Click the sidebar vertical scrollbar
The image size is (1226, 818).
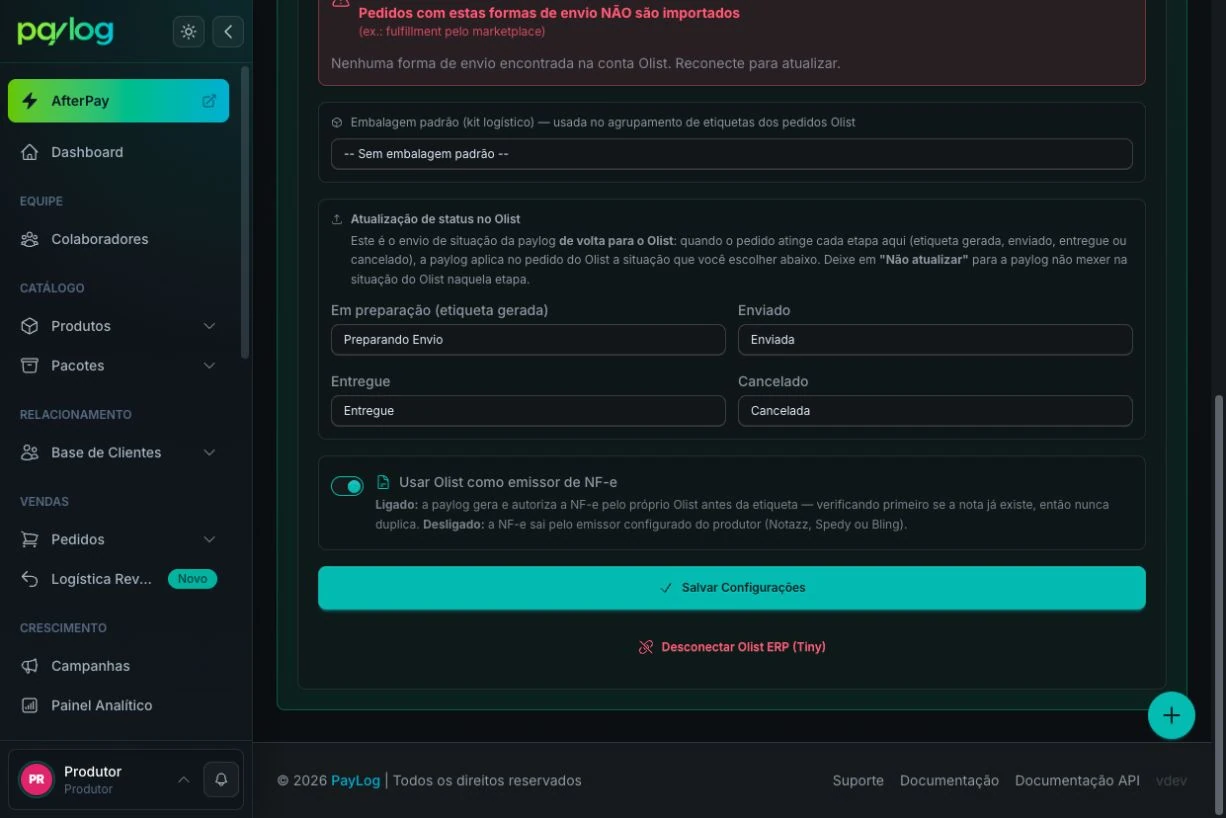246,212
